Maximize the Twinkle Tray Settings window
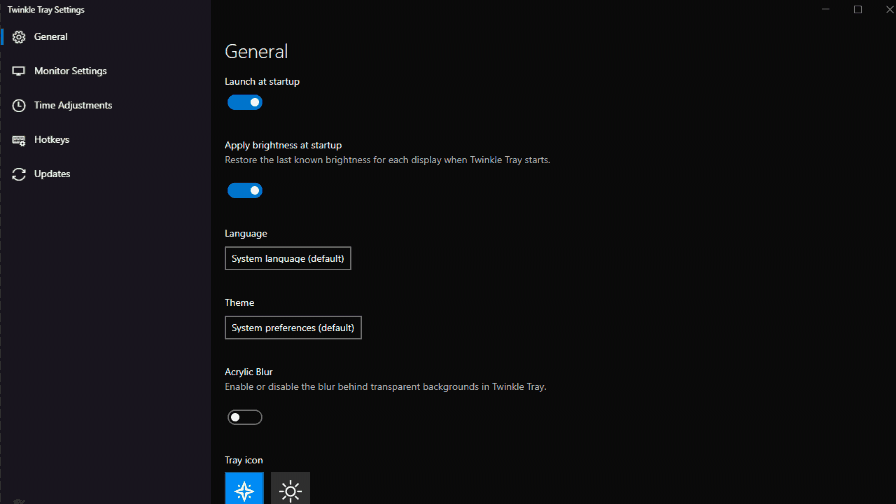896x504 pixels. pyautogui.click(x=857, y=9)
